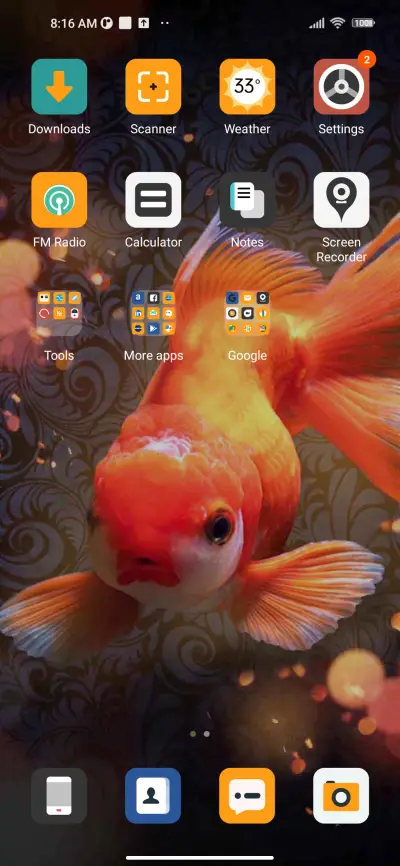
Task: Tap the Wi-Fi status icon
Action: (x=337, y=23)
